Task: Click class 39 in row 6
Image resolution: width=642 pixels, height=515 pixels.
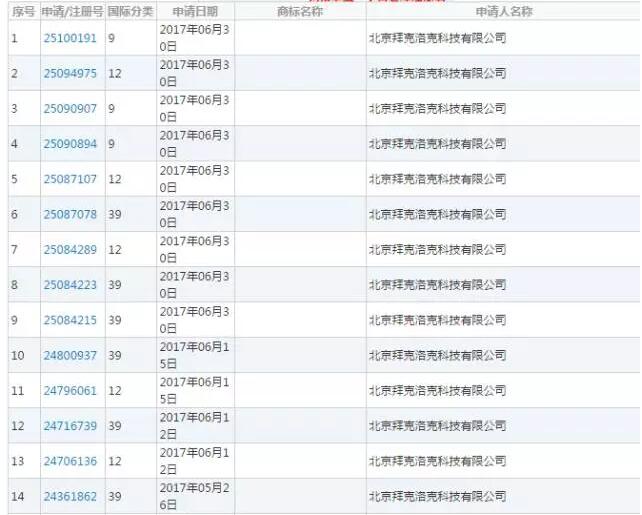Action: pyautogui.click(x=115, y=214)
